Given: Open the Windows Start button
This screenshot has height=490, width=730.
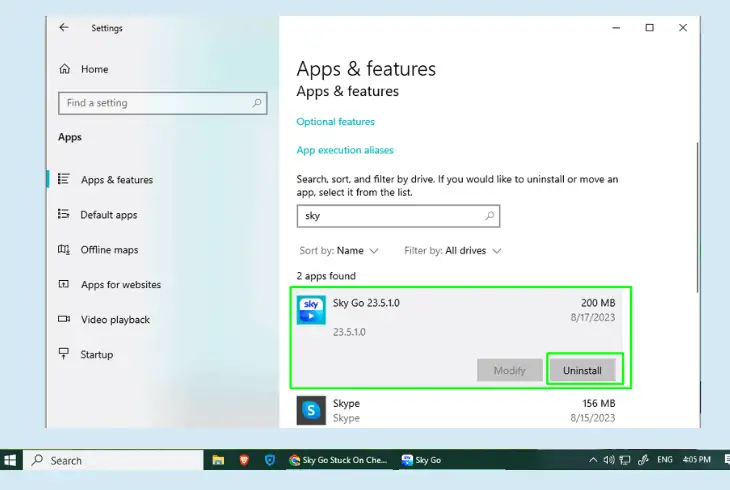Looking at the screenshot, I should coord(10,460).
